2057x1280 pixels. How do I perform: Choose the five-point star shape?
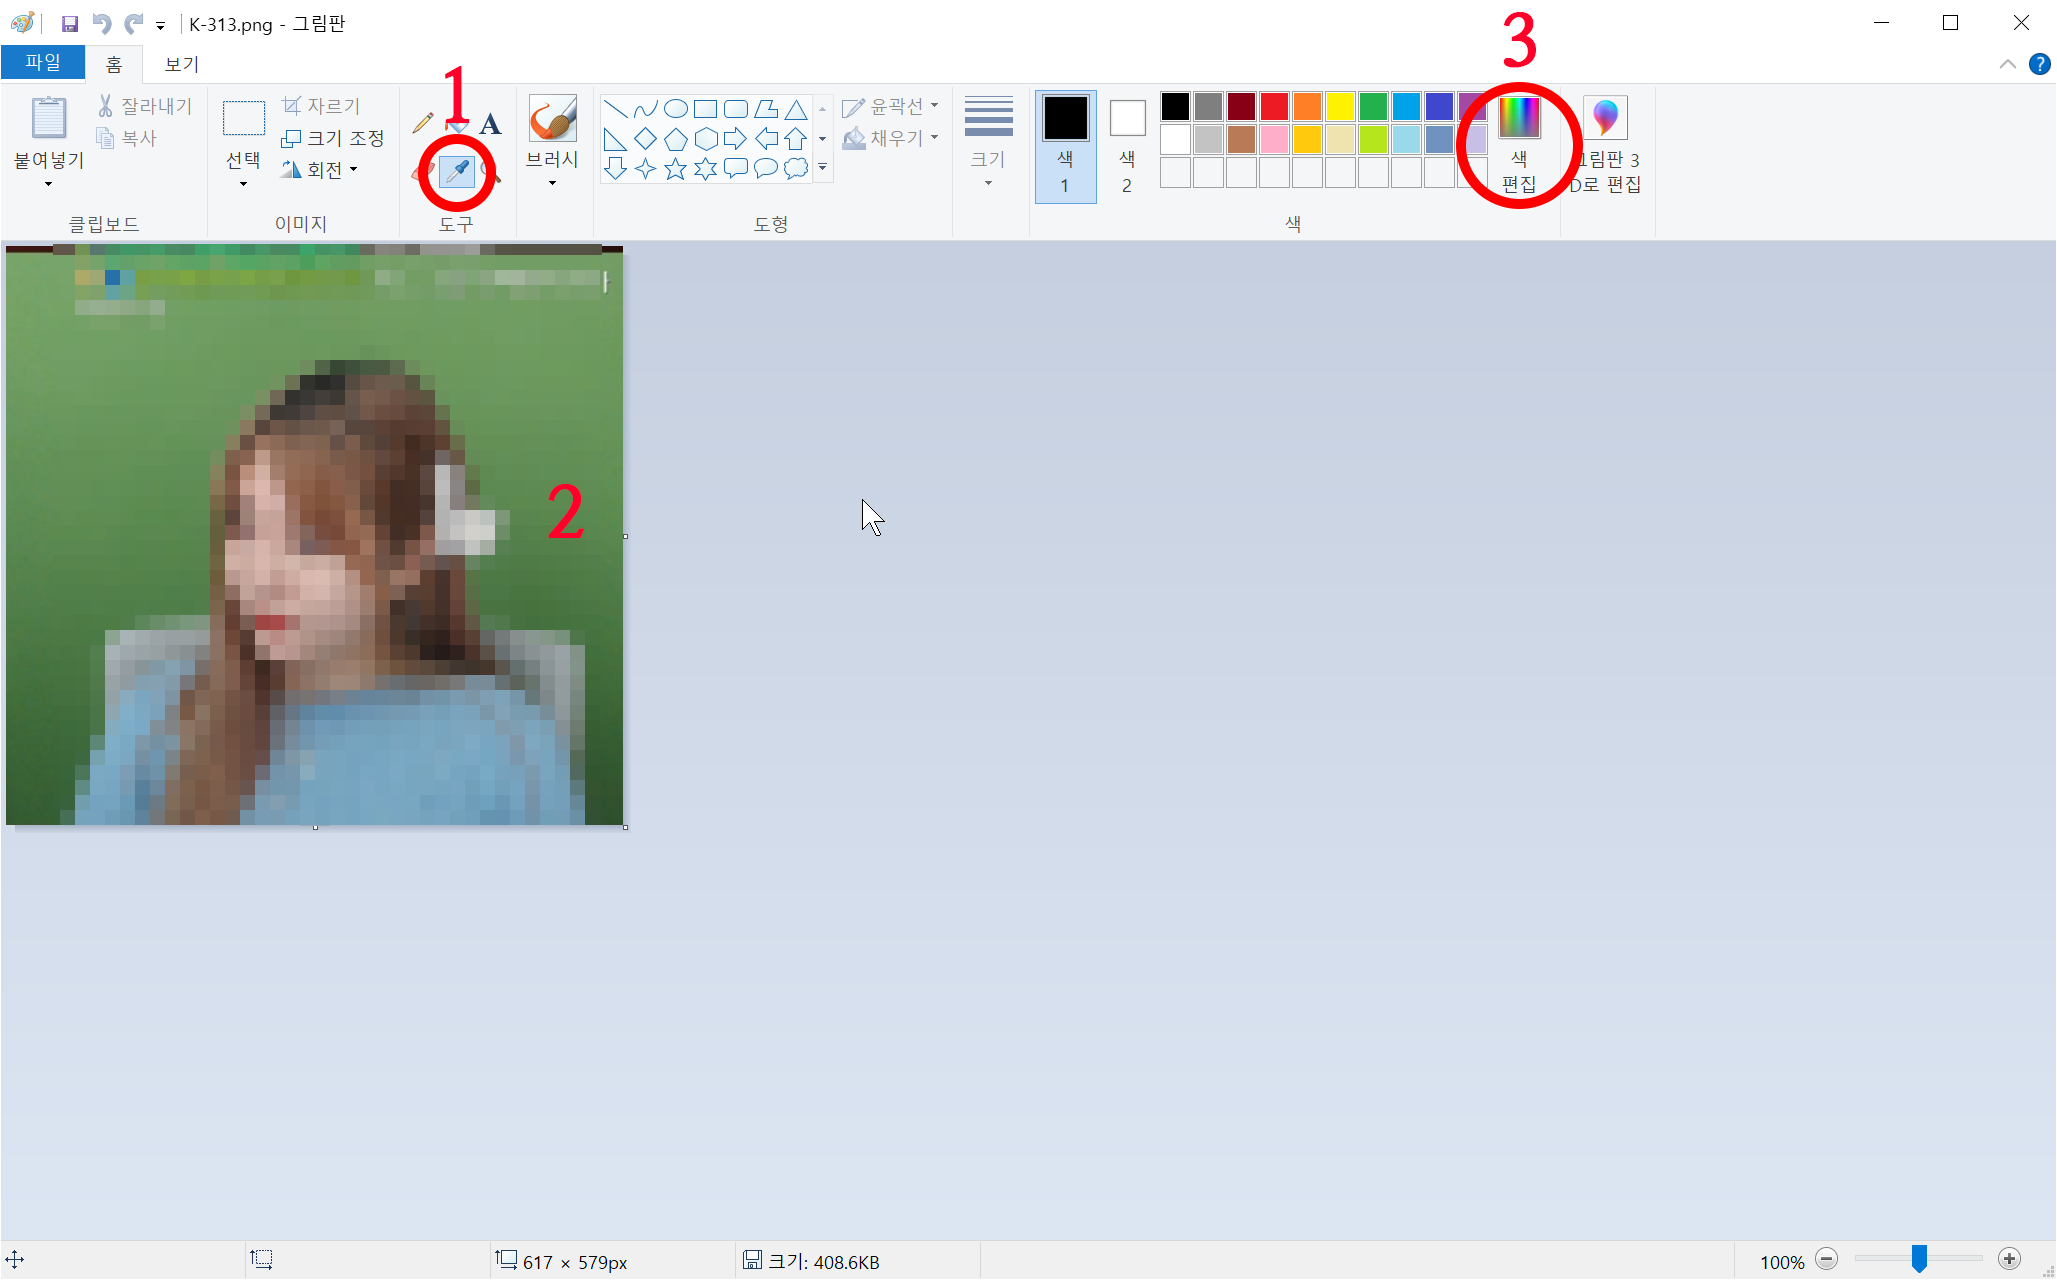676,169
